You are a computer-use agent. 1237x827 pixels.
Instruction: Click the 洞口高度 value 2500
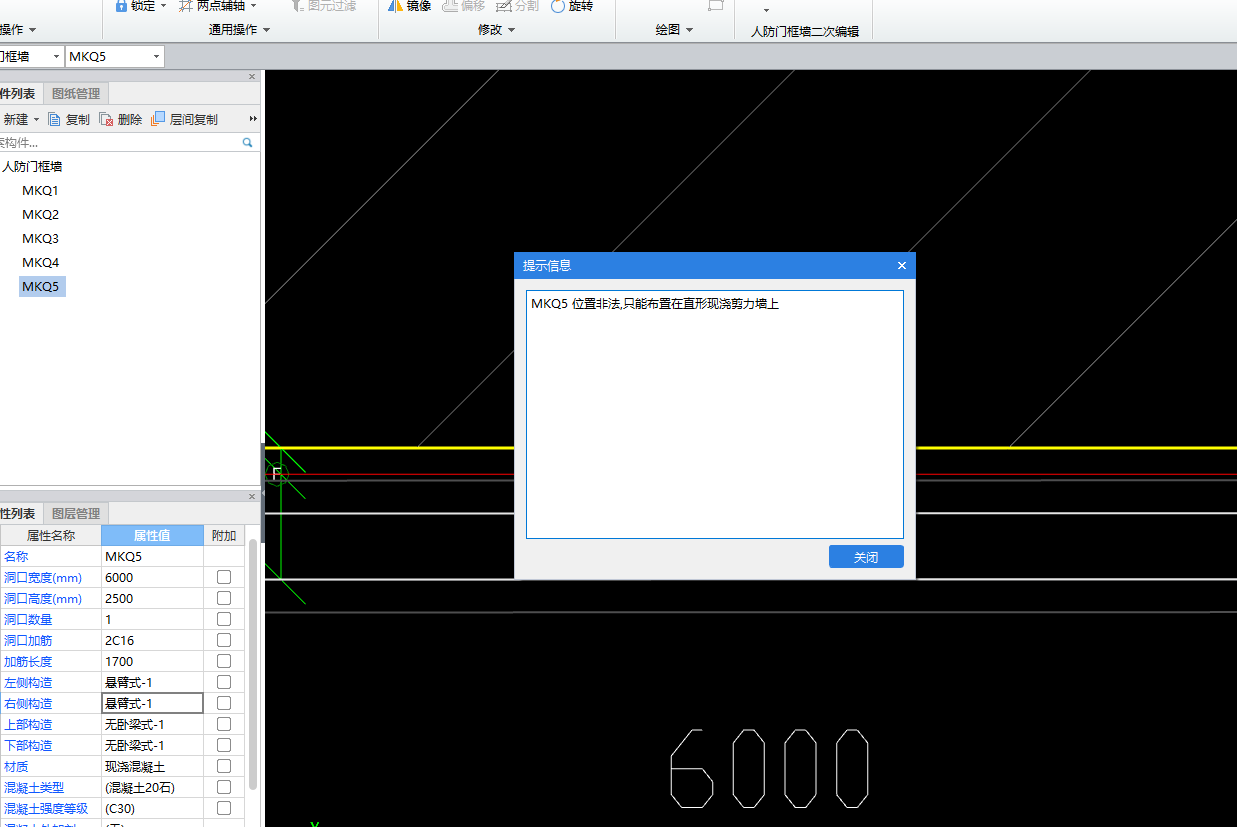[153, 598]
